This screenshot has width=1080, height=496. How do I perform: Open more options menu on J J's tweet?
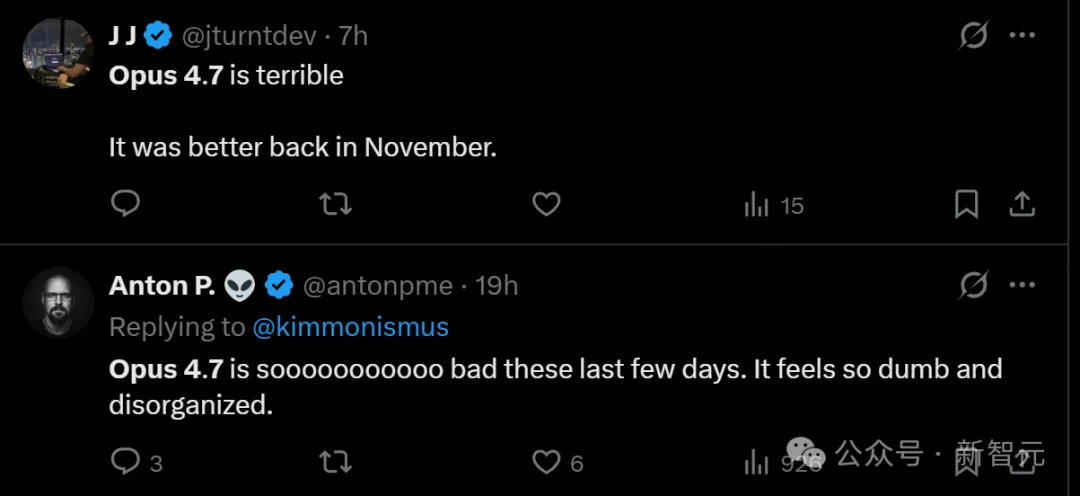click(1021, 36)
